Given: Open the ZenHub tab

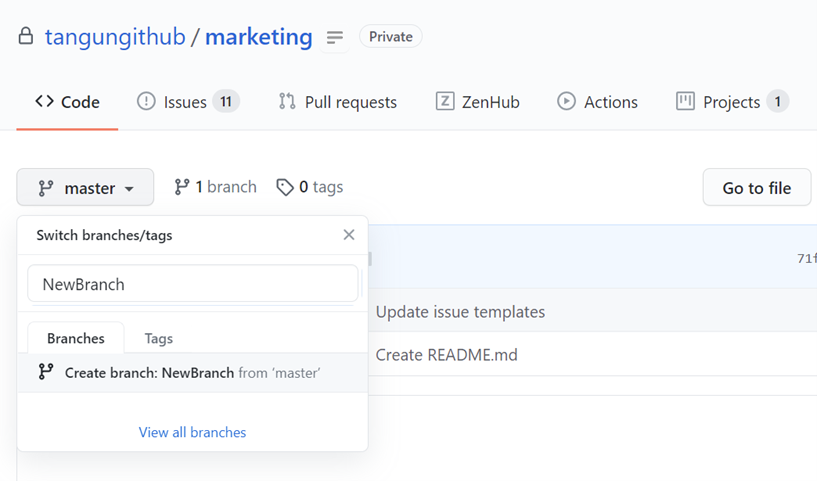Looking at the screenshot, I should (x=478, y=102).
